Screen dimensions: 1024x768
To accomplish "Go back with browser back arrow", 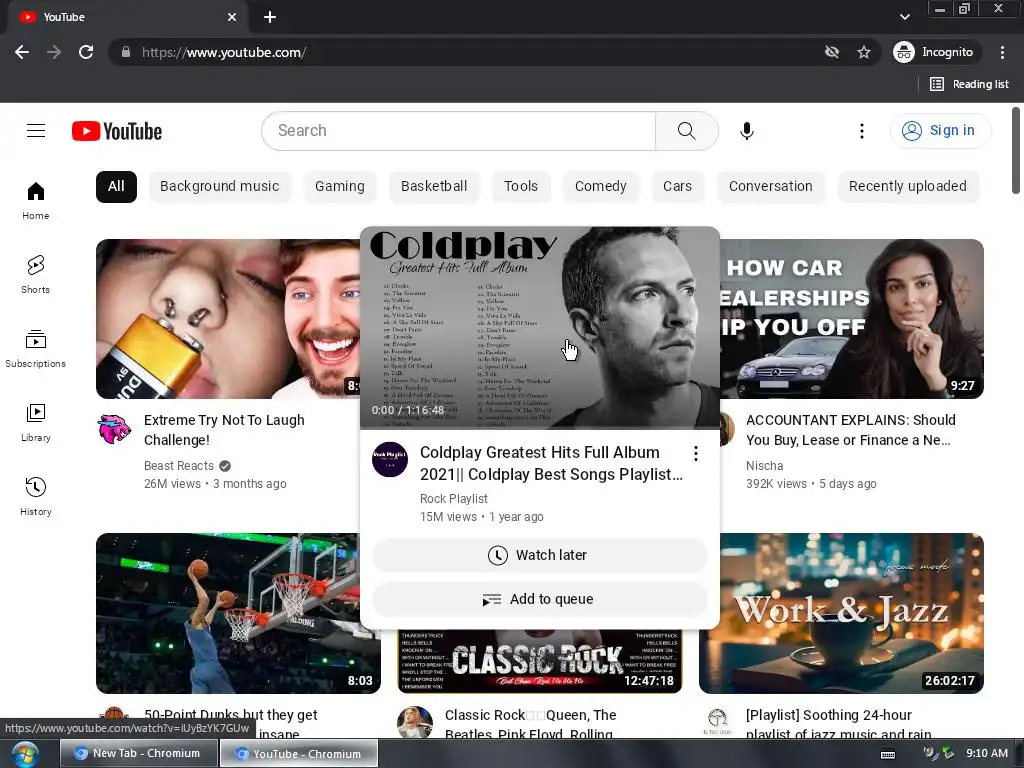I will tap(22, 52).
